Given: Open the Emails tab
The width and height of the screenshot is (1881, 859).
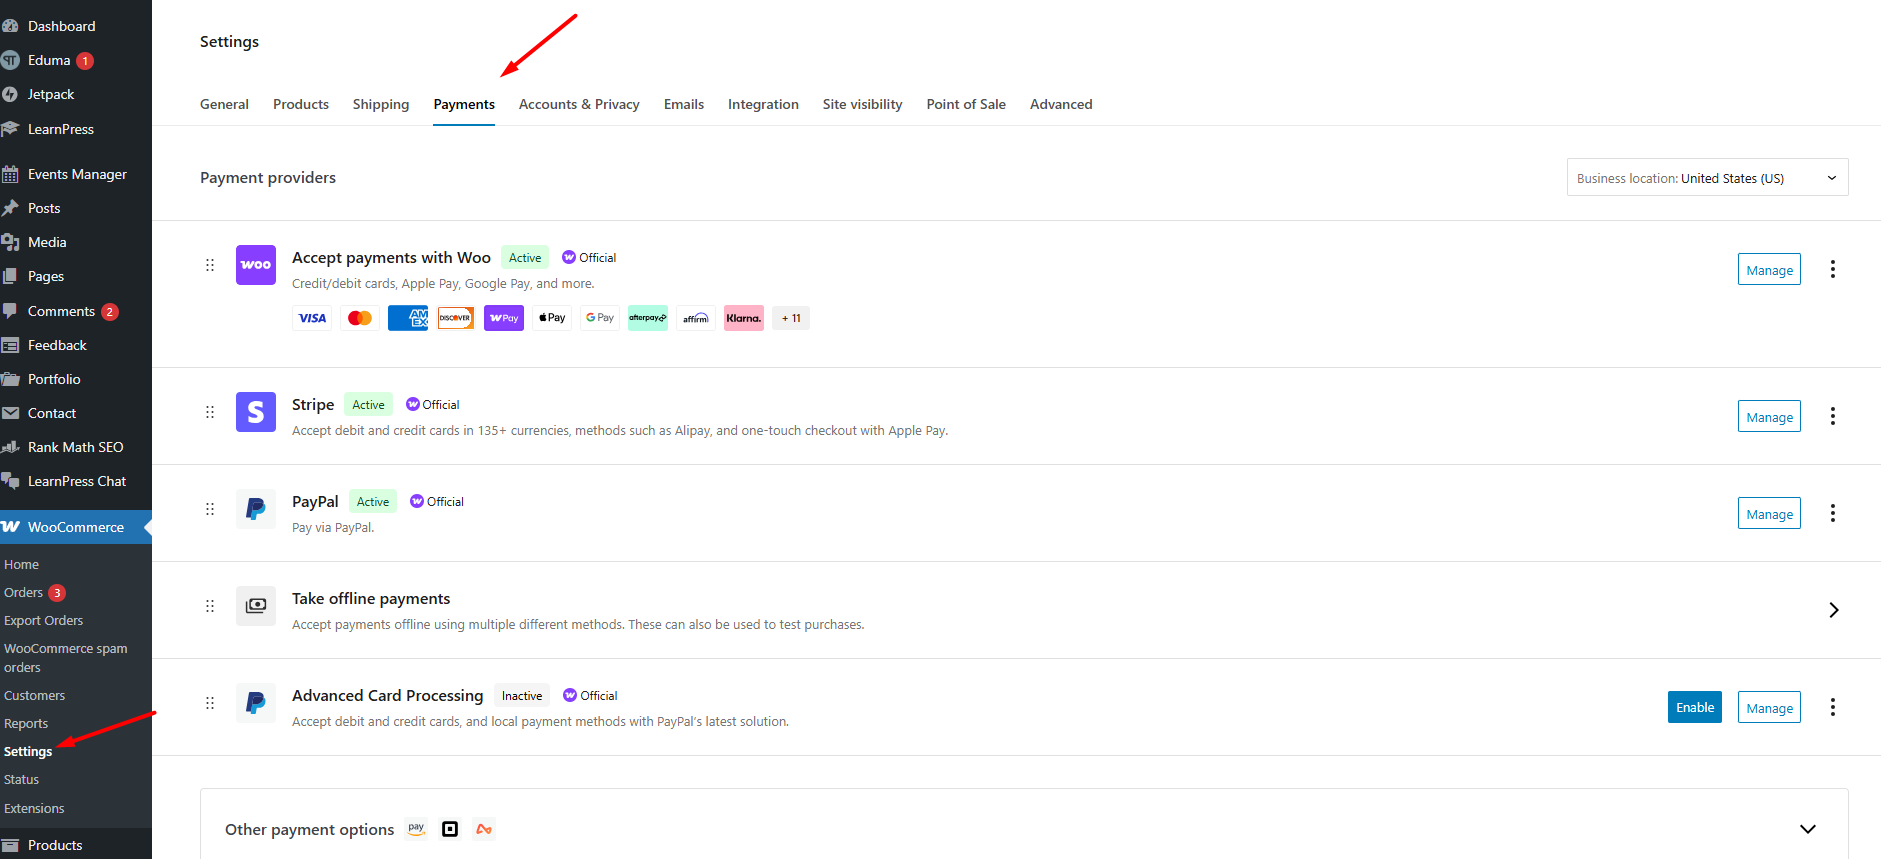Looking at the screenshot, I should tap(684, 104).
